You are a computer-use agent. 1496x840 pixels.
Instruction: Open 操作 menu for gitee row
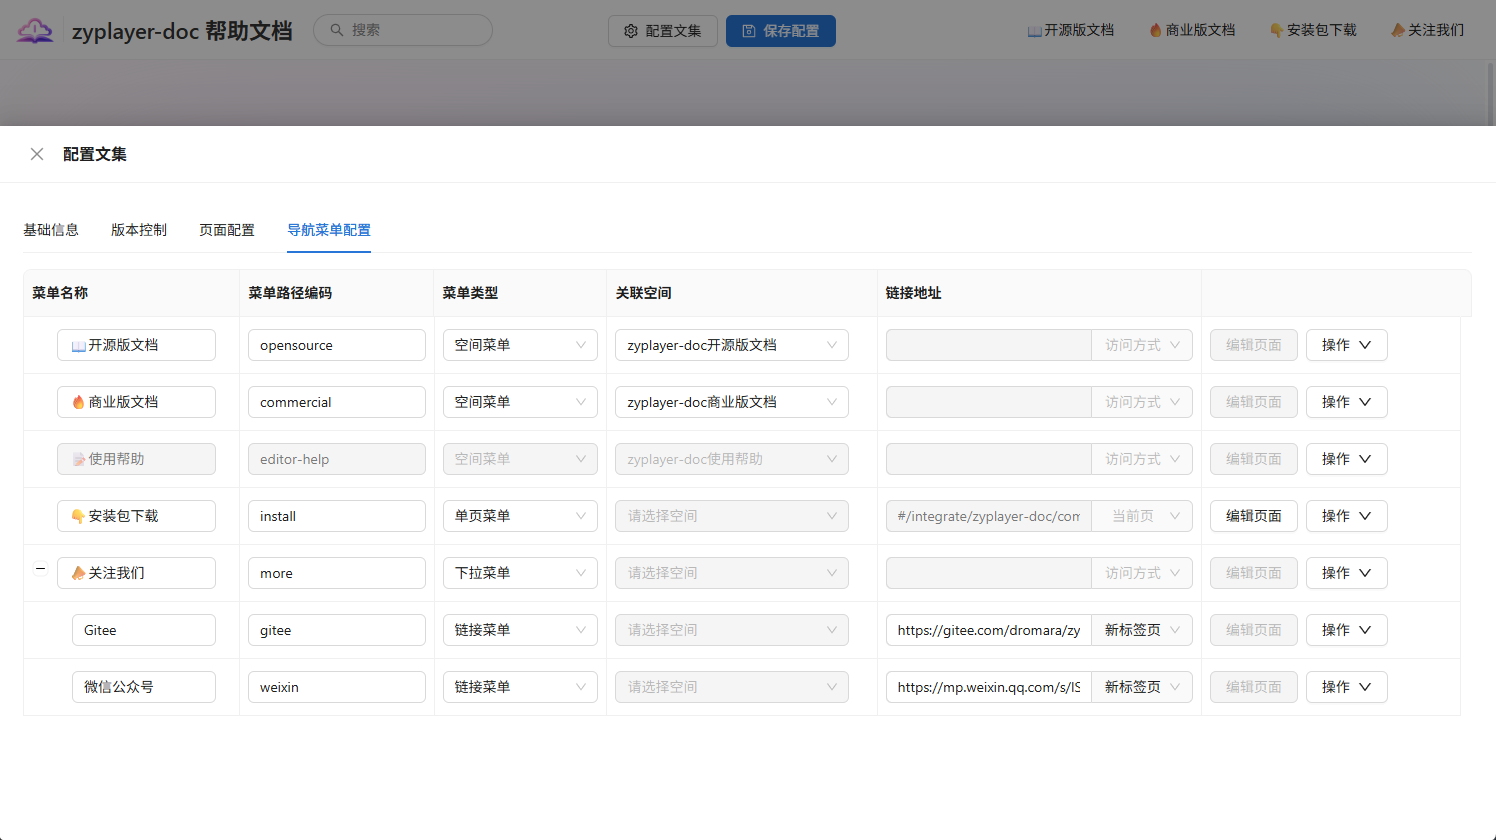point(1346,630)
